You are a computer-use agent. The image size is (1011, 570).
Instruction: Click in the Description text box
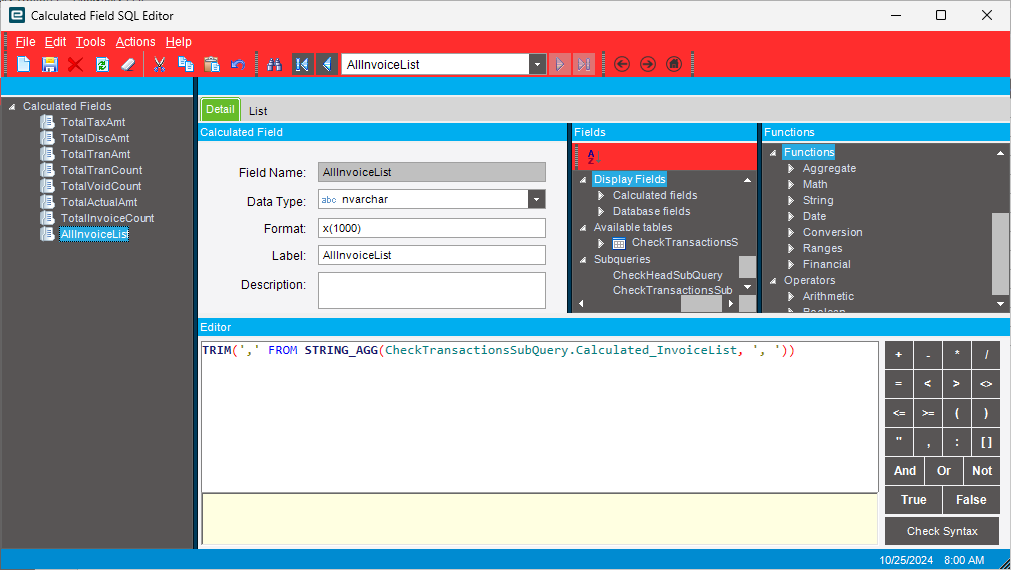click(x=431, y=290)
